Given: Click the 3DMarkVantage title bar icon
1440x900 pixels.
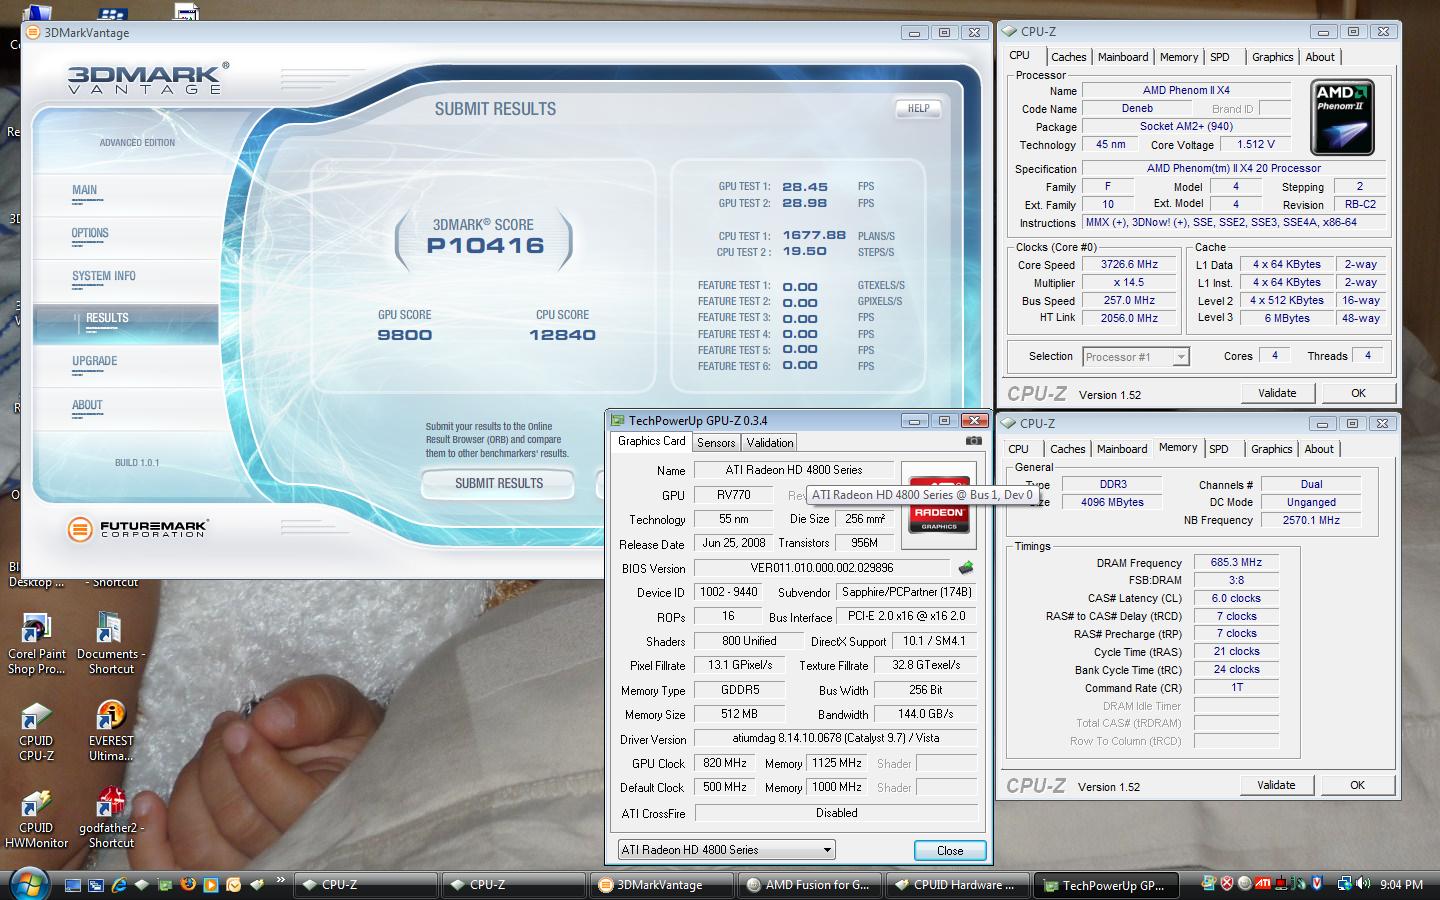Looking at the screenshot, I should click(33, 32).
